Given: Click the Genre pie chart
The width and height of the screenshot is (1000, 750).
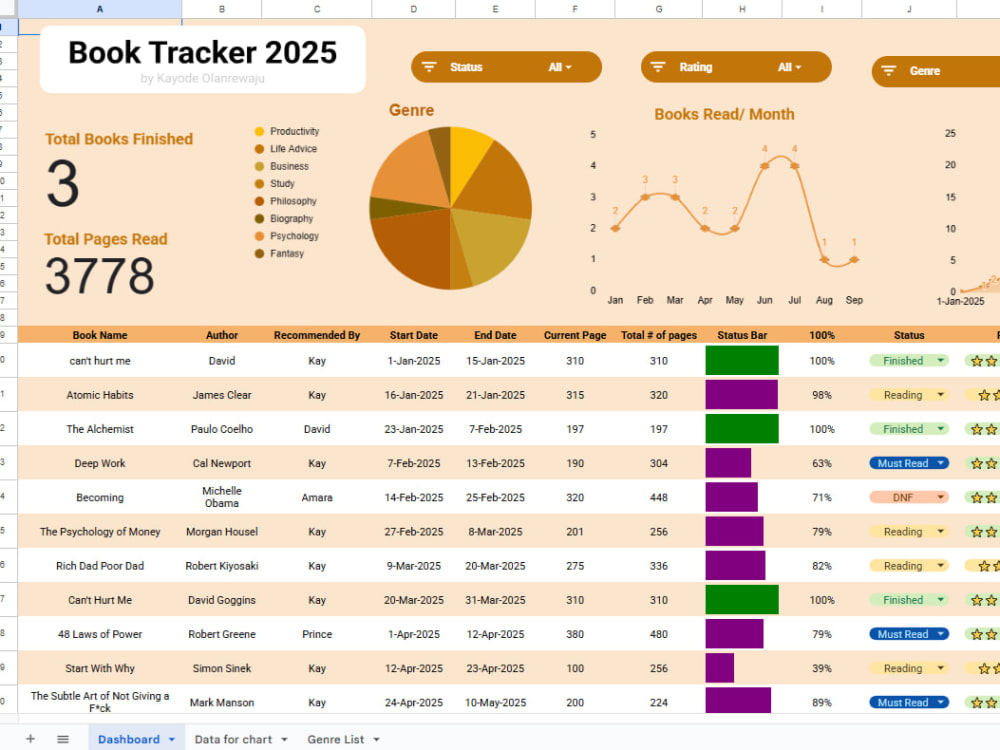Looking at the screenshot, I should coord(450,208).
